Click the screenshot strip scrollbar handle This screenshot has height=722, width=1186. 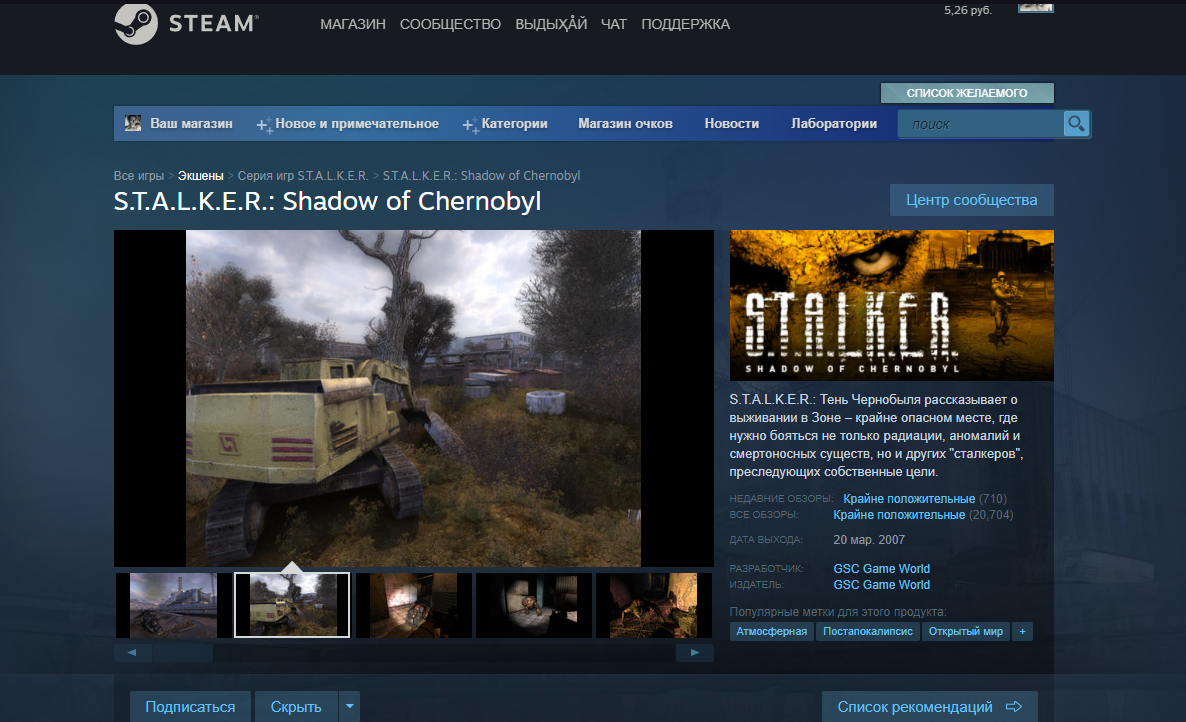pos(182,652)
